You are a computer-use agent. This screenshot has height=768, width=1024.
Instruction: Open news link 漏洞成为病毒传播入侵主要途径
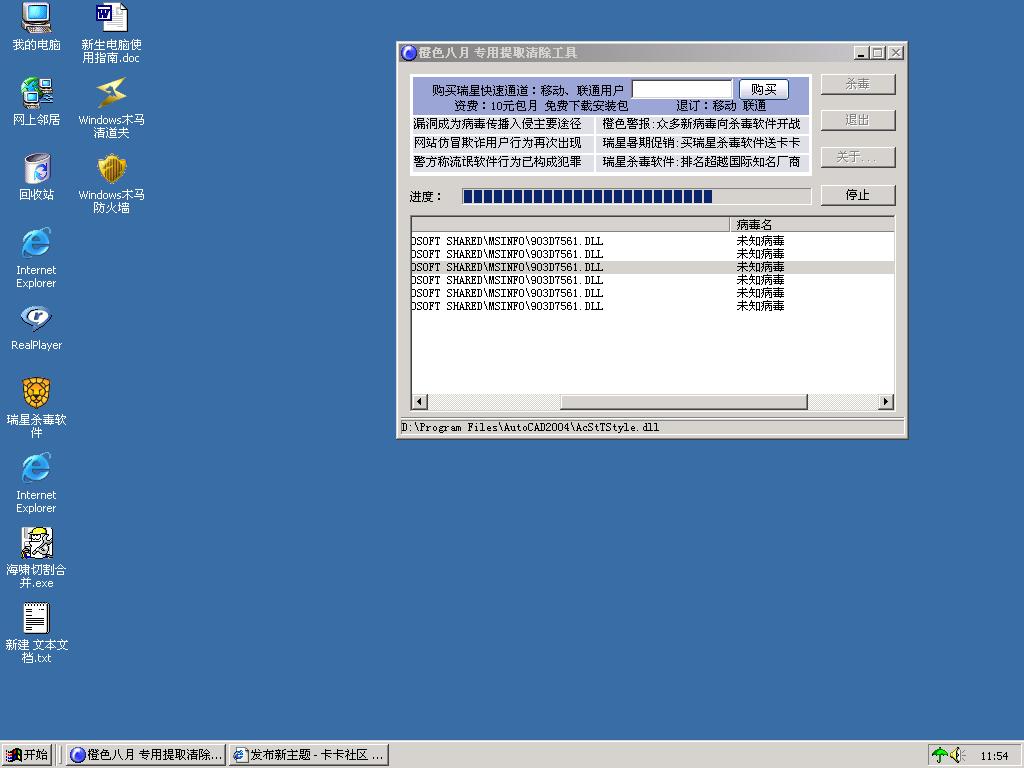point(497,124)
